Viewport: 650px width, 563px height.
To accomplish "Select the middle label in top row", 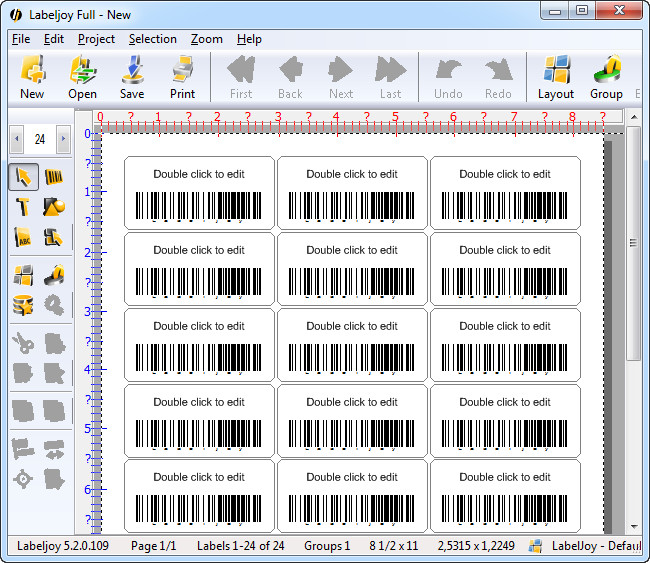I will point(352,193).
